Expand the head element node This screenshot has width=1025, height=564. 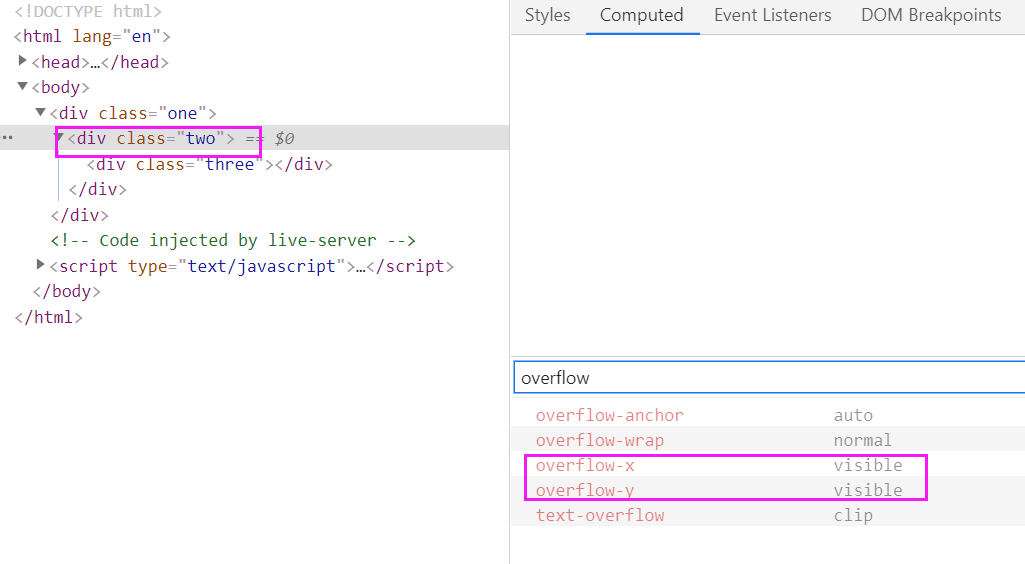(23, 61)
